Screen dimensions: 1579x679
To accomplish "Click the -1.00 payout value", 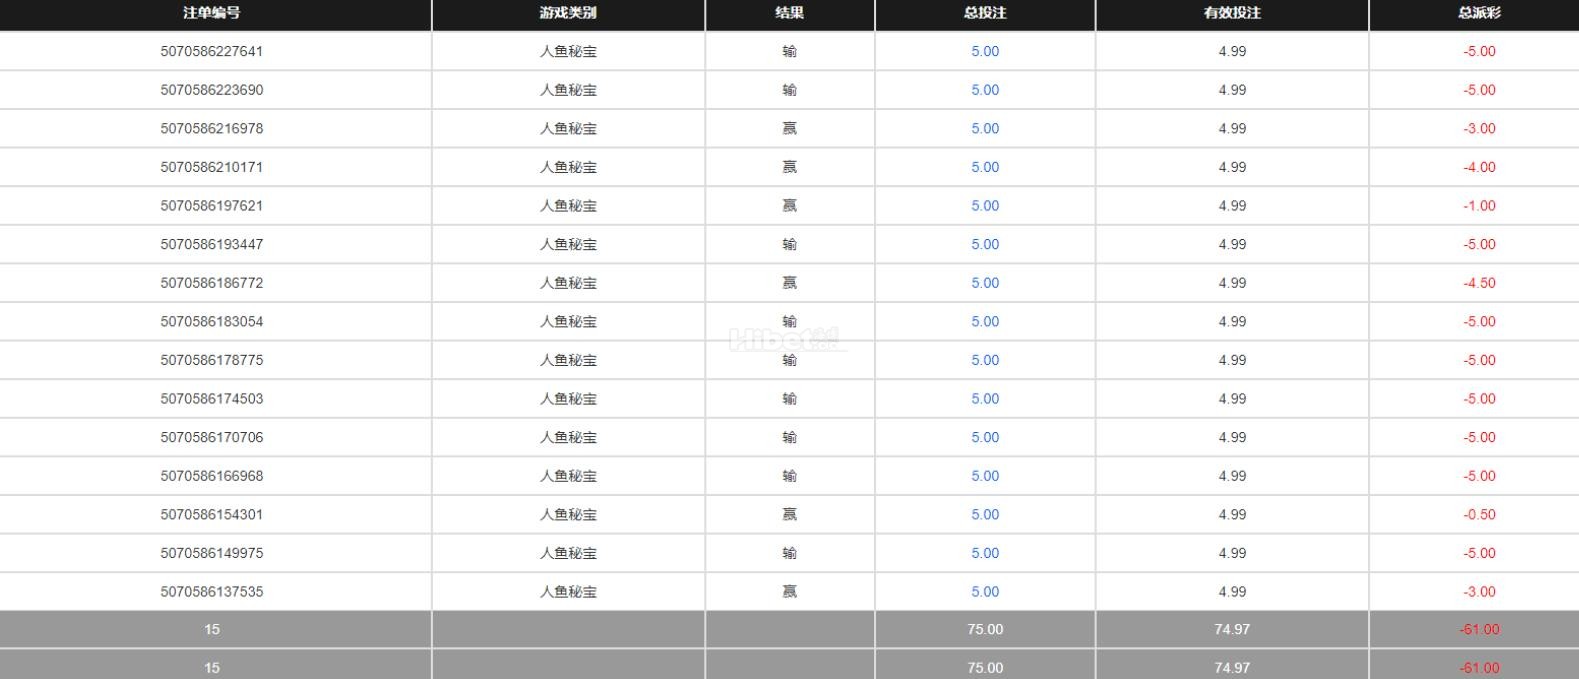I will click(1479, 206).
